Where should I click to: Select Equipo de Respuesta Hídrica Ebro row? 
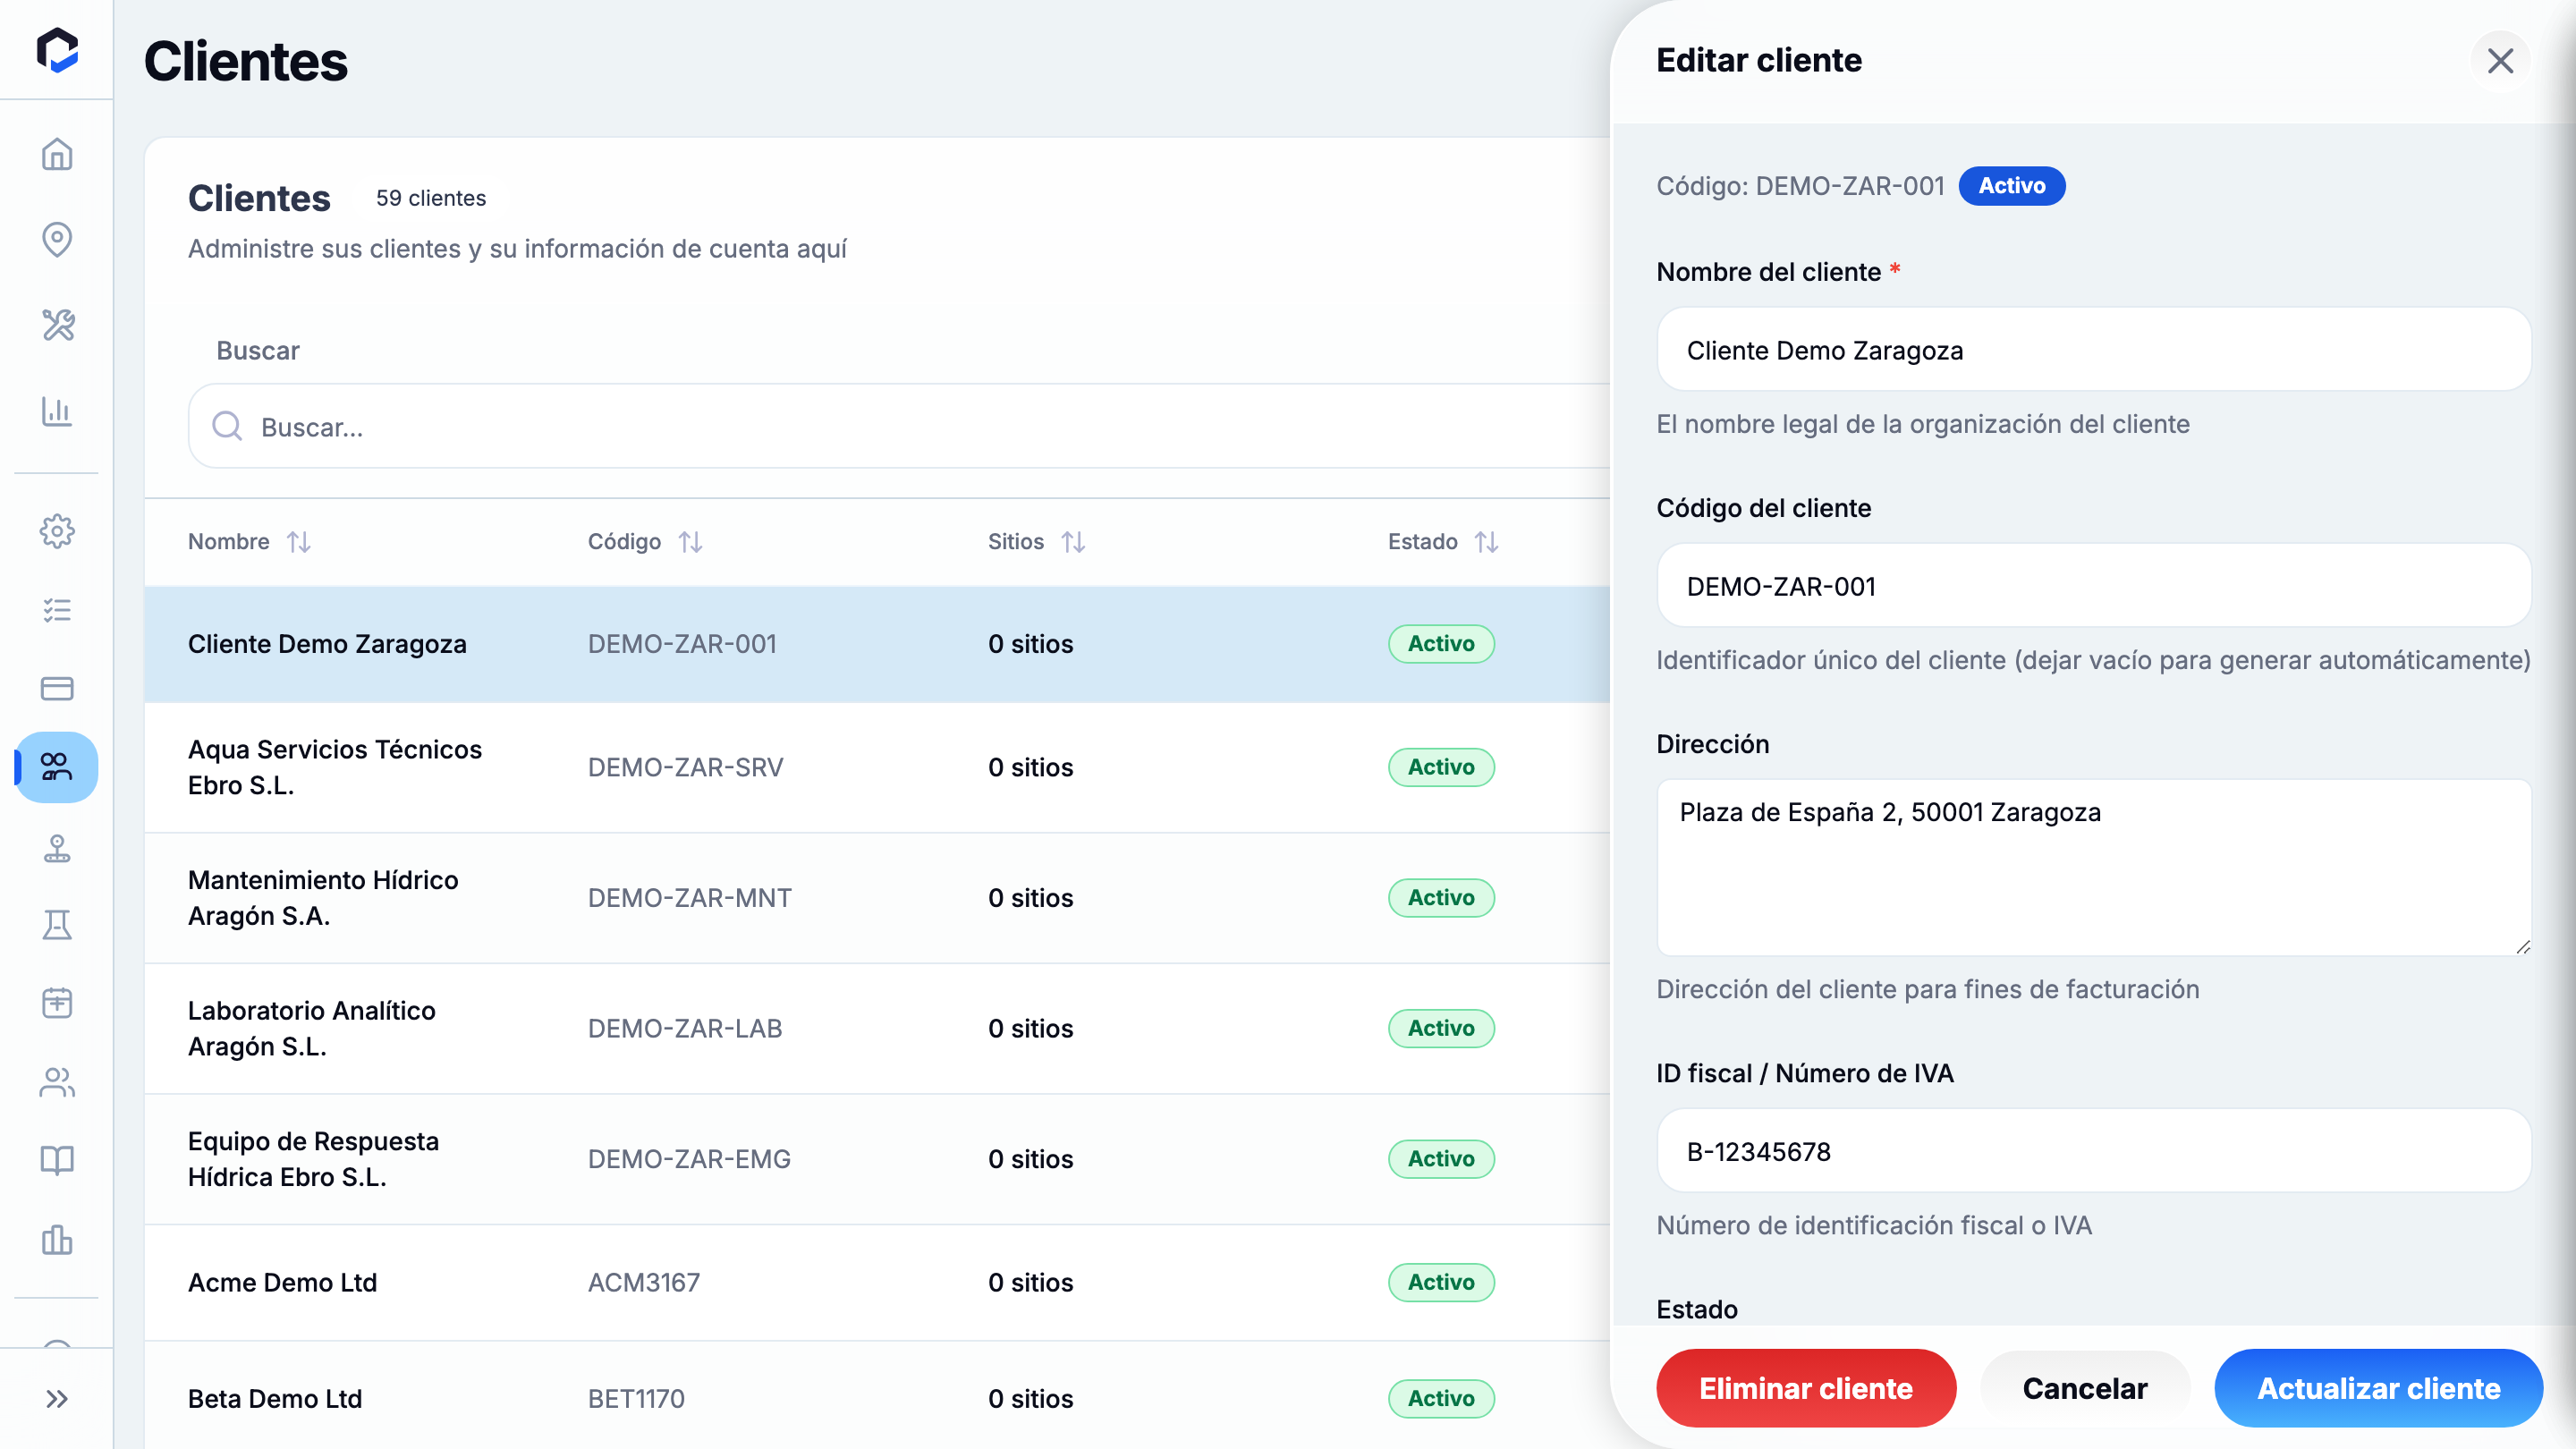pos(877,1159)
